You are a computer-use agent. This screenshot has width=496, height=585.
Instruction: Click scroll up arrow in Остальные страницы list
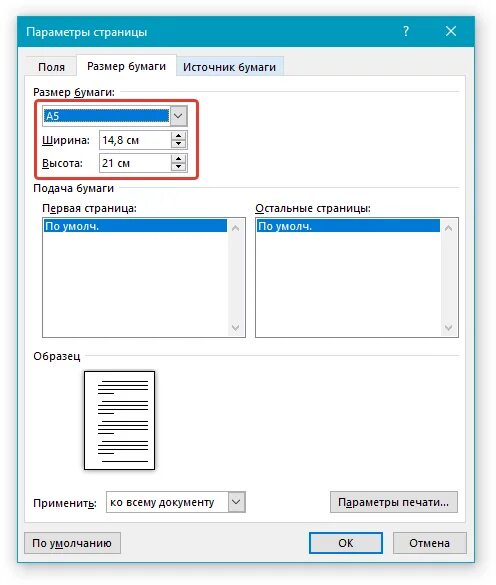[449, 228]
